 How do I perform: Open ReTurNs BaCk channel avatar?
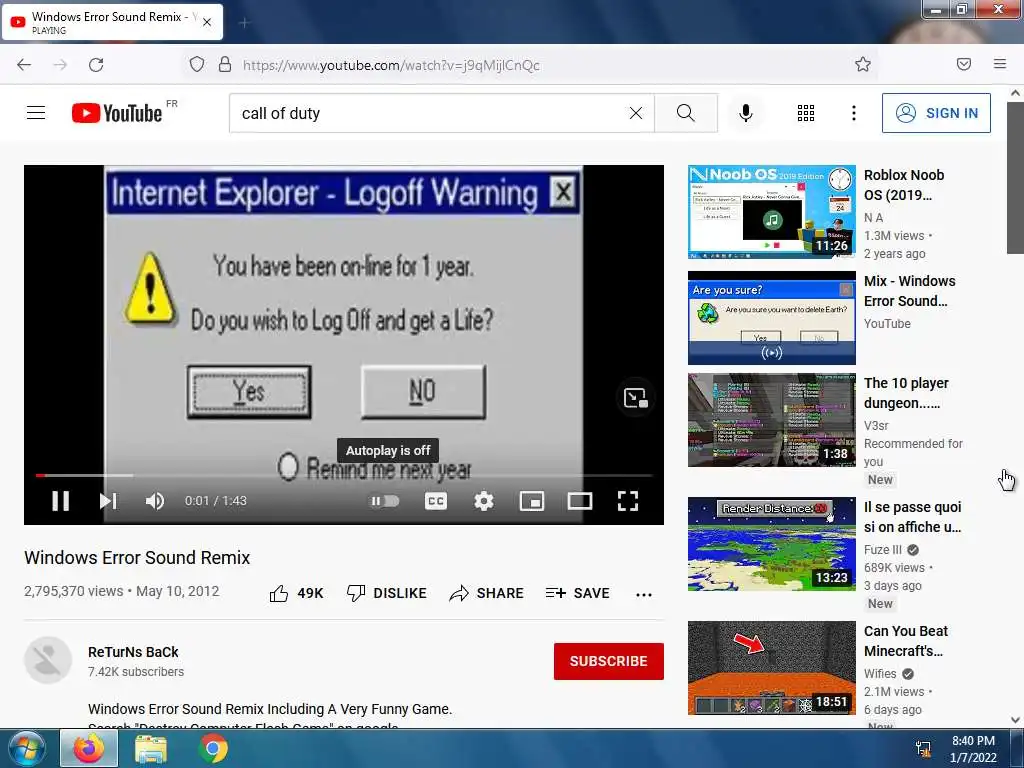coord(48,660)
